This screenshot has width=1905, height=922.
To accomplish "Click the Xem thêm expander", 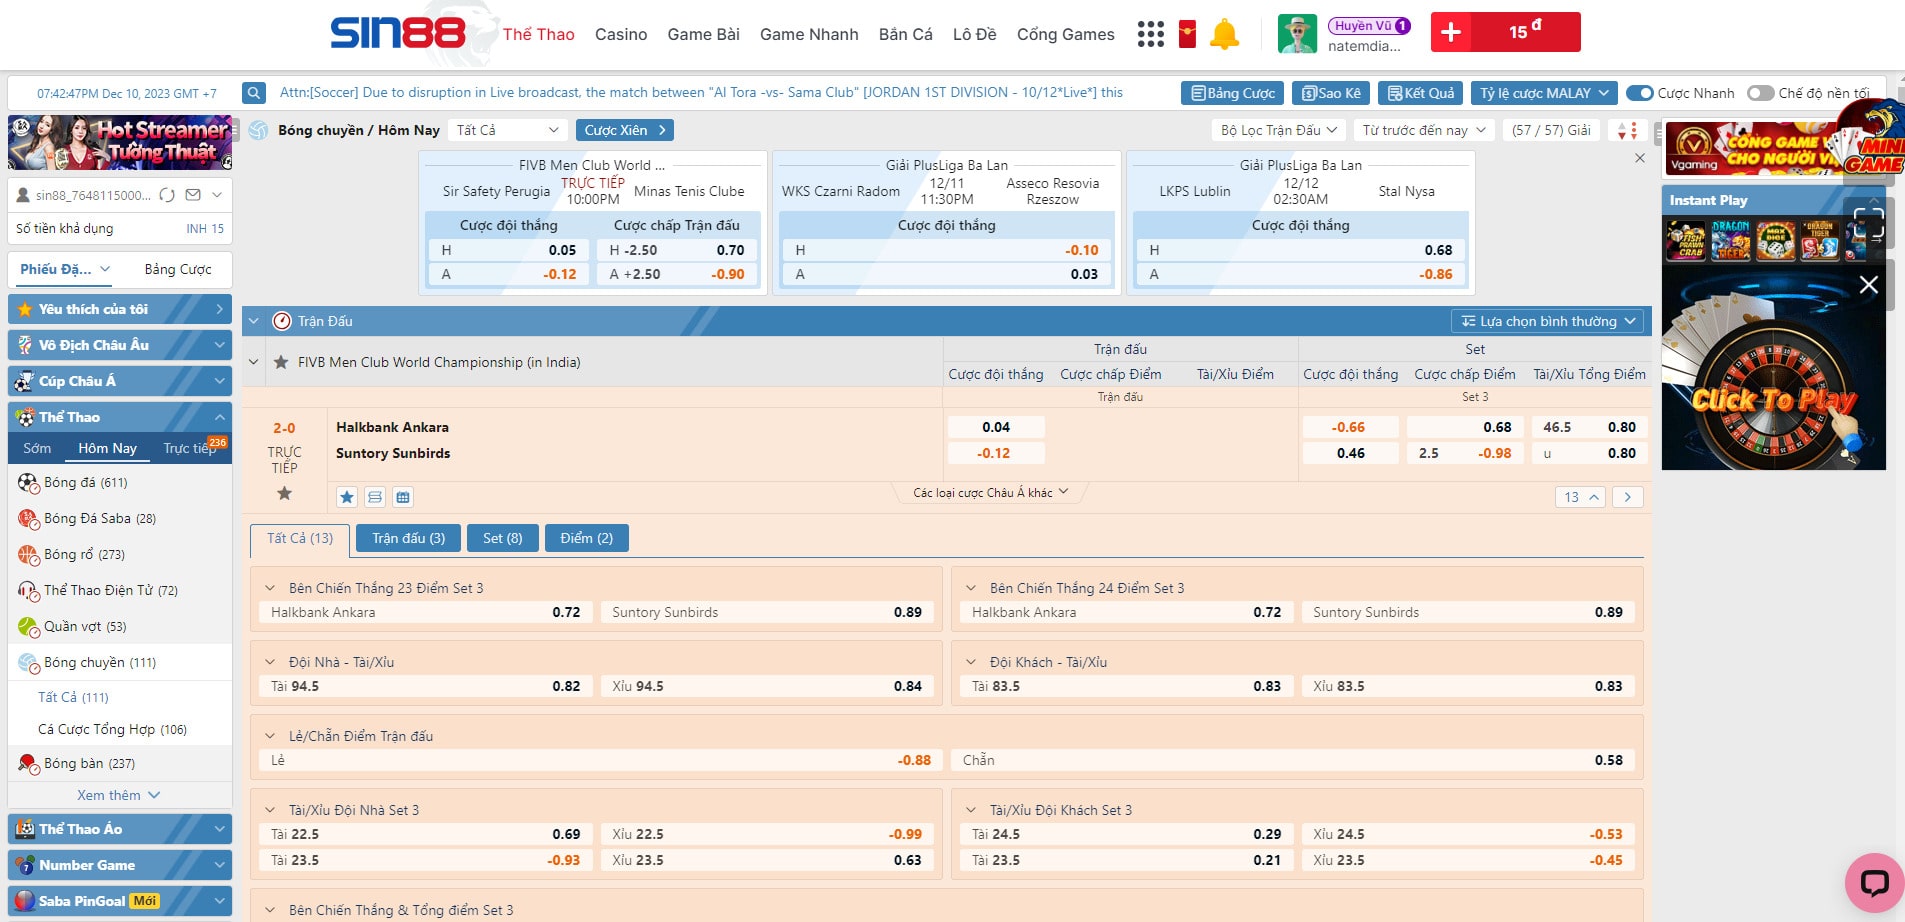I will tap(118, 795).
